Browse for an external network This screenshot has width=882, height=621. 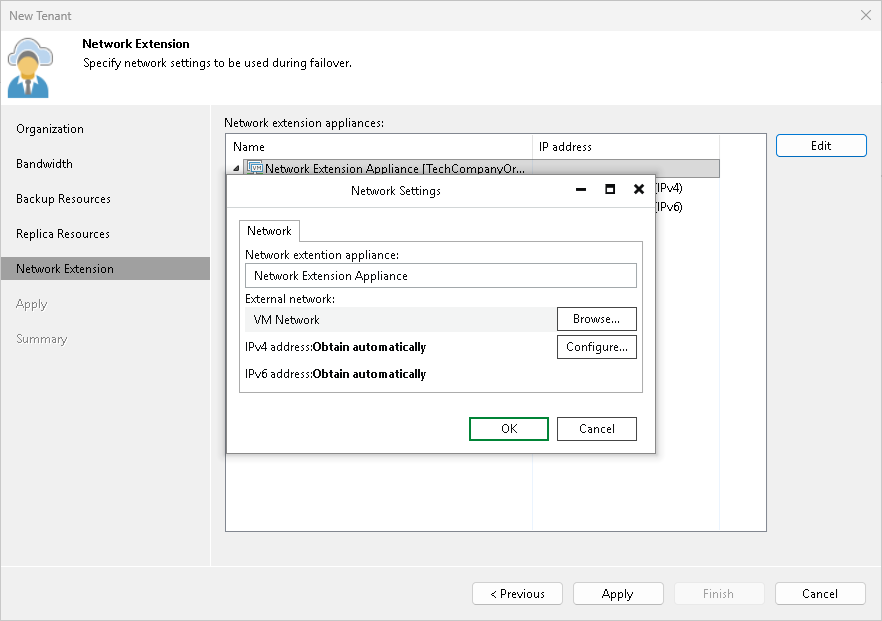tap(596, 318)
